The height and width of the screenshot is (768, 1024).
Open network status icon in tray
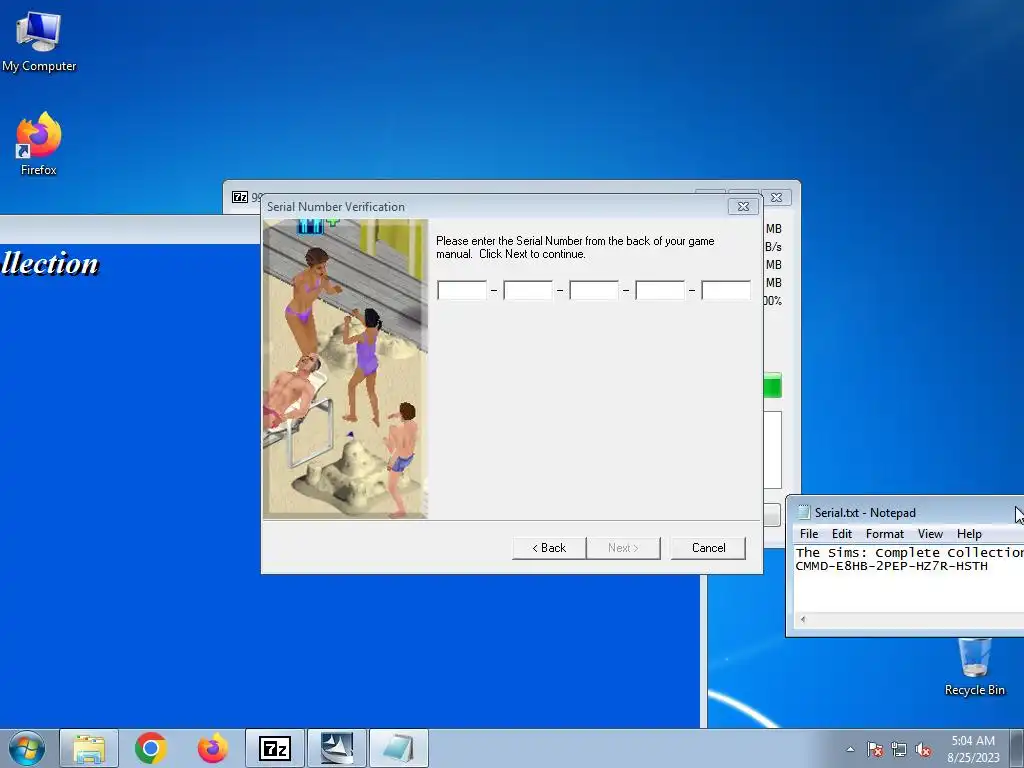[899, 749]
